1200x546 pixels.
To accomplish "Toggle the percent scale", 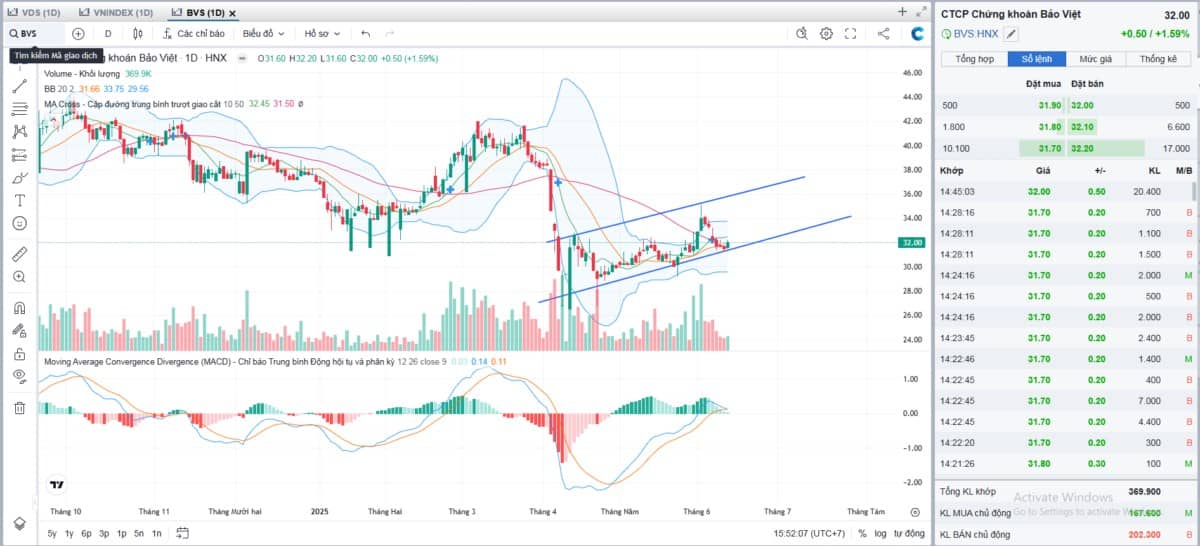I will coord(862,533).
